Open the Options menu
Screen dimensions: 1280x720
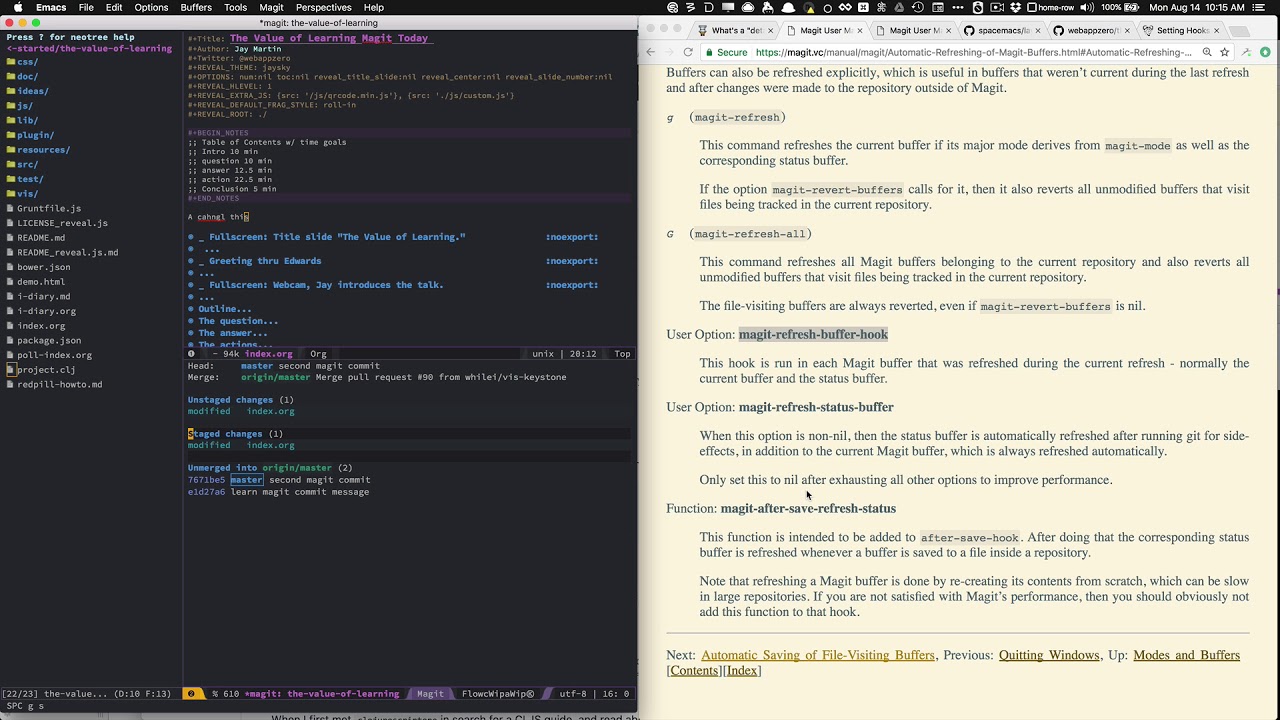[151, 7]
